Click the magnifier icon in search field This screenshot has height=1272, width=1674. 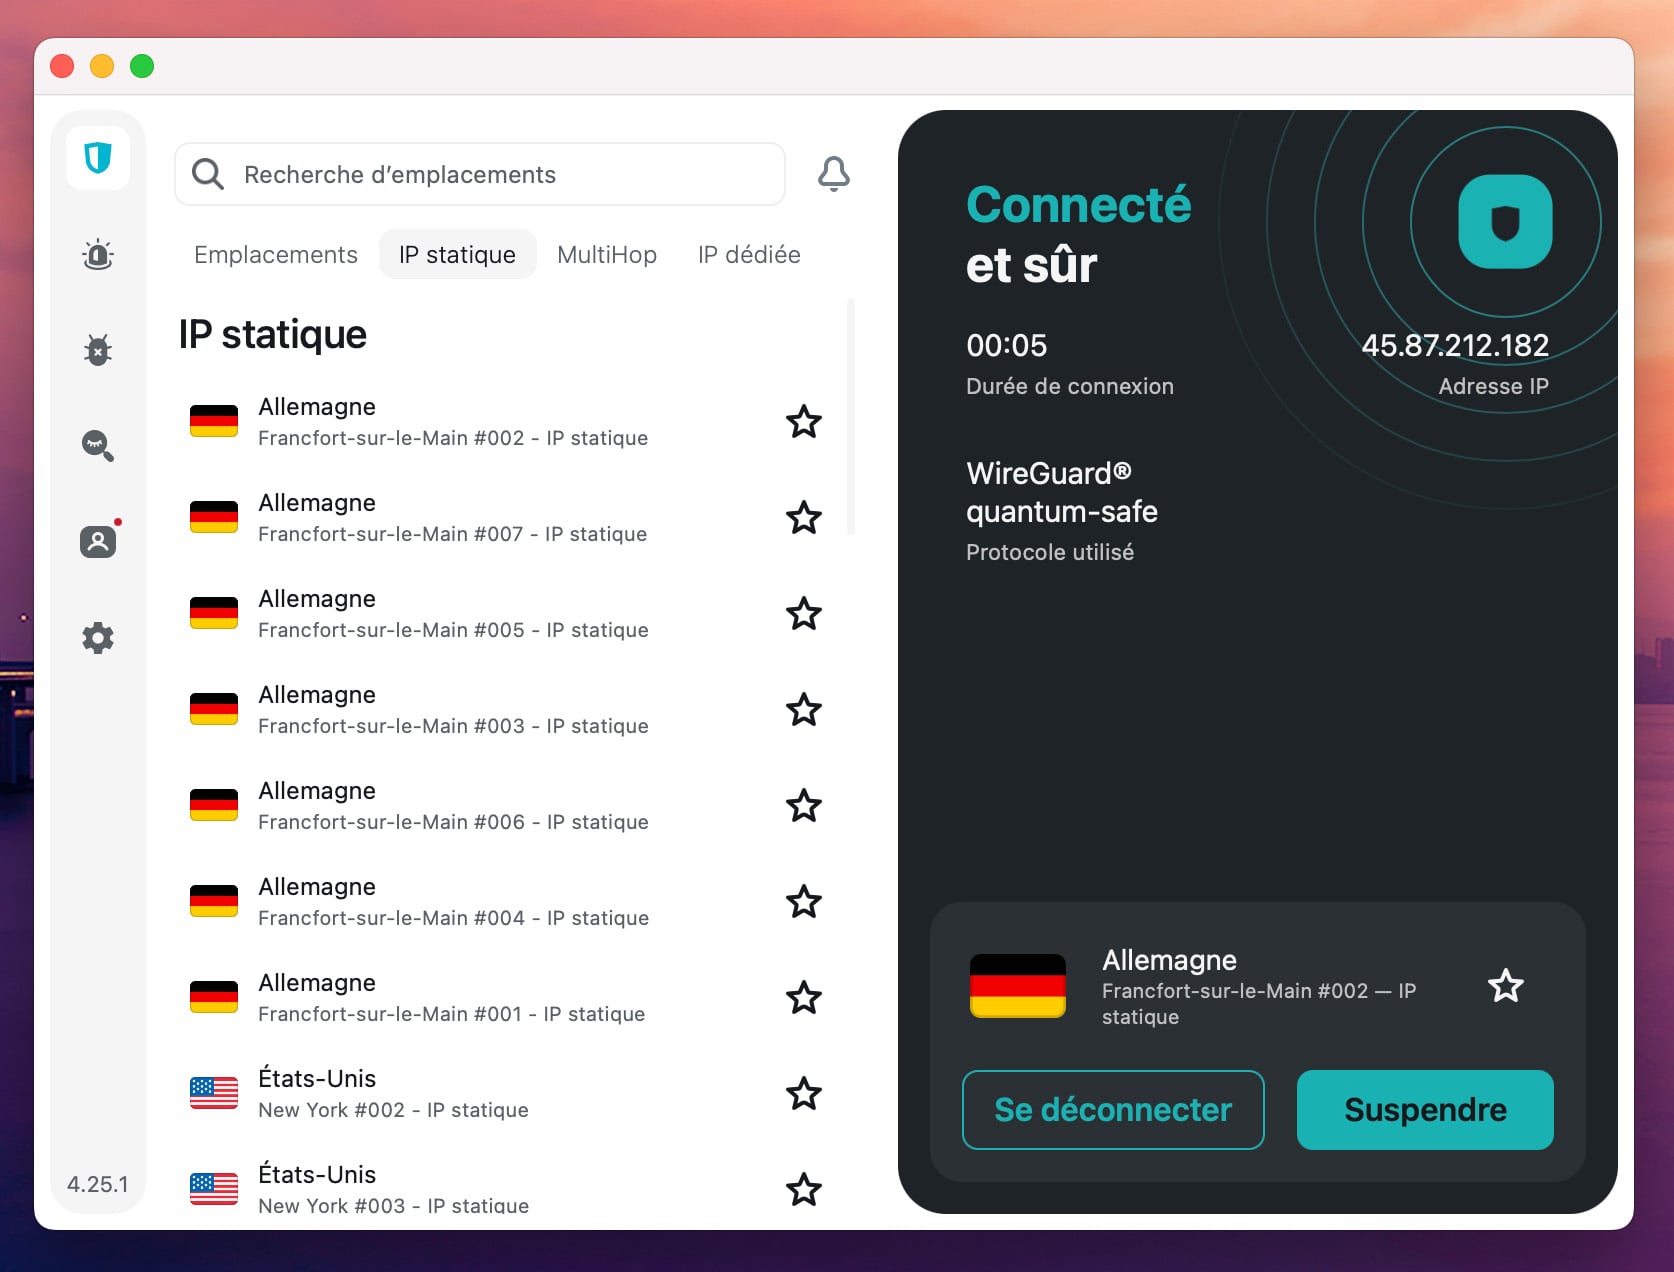coord(208,174)
